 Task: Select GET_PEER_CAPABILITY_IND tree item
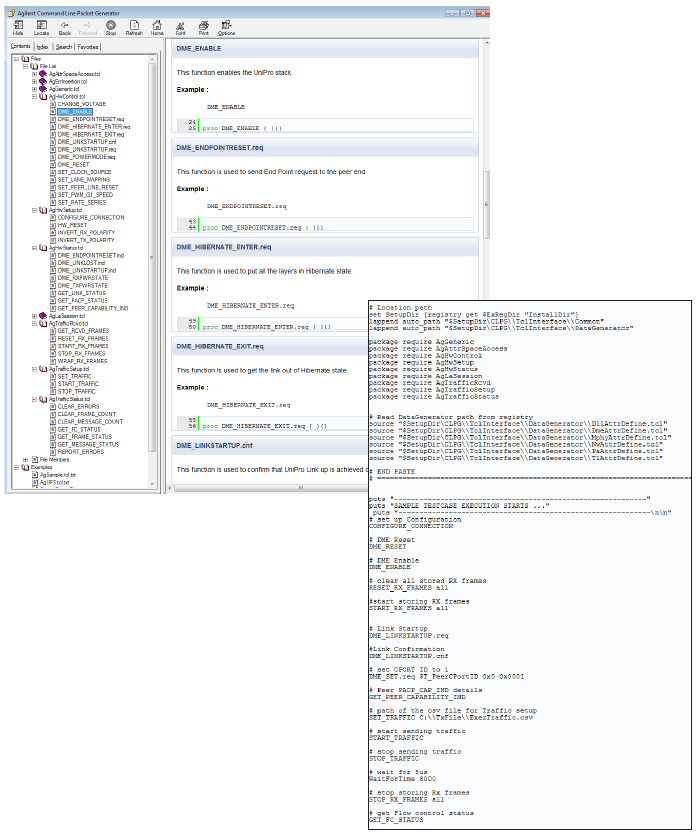(93, 308)
